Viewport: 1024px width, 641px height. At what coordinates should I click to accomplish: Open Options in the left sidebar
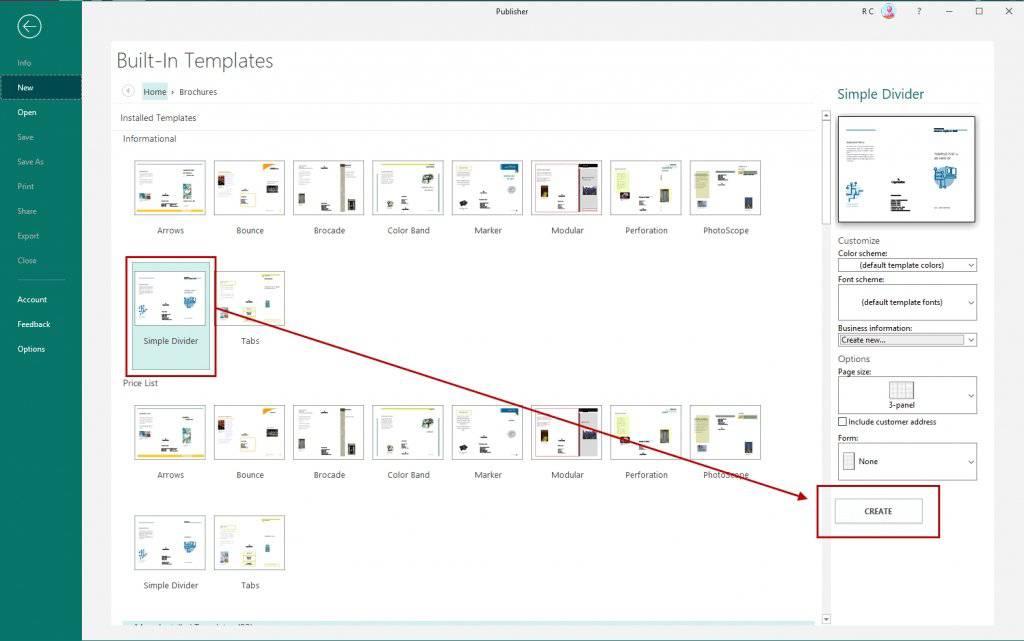[x=31, y=349]
